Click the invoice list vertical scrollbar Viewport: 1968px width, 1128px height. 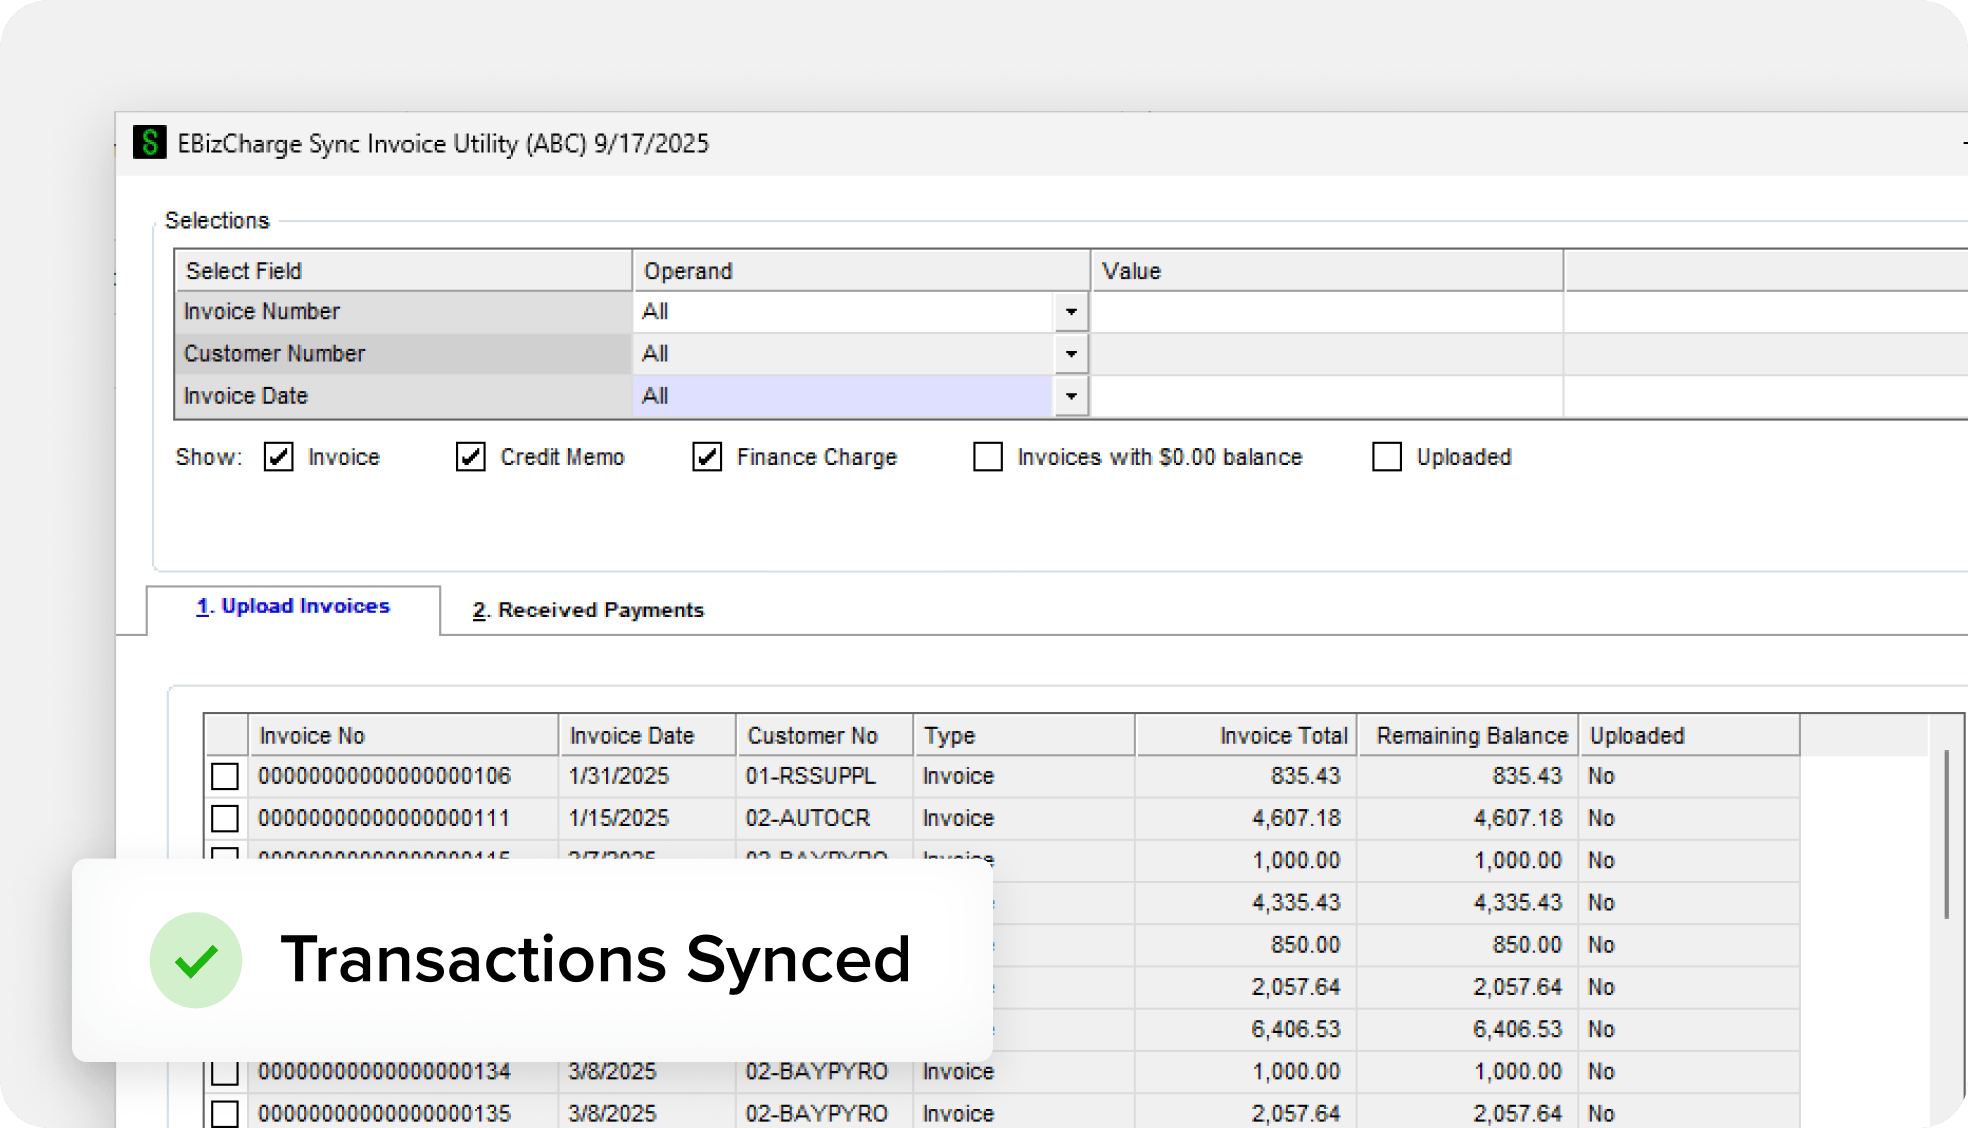point(1946,835)
